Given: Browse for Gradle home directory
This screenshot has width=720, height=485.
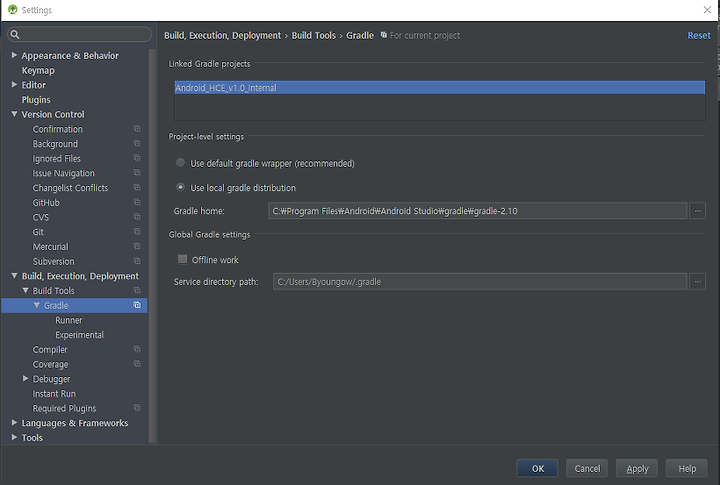Looking at the screenshot, I should click(x=697, y=211).
